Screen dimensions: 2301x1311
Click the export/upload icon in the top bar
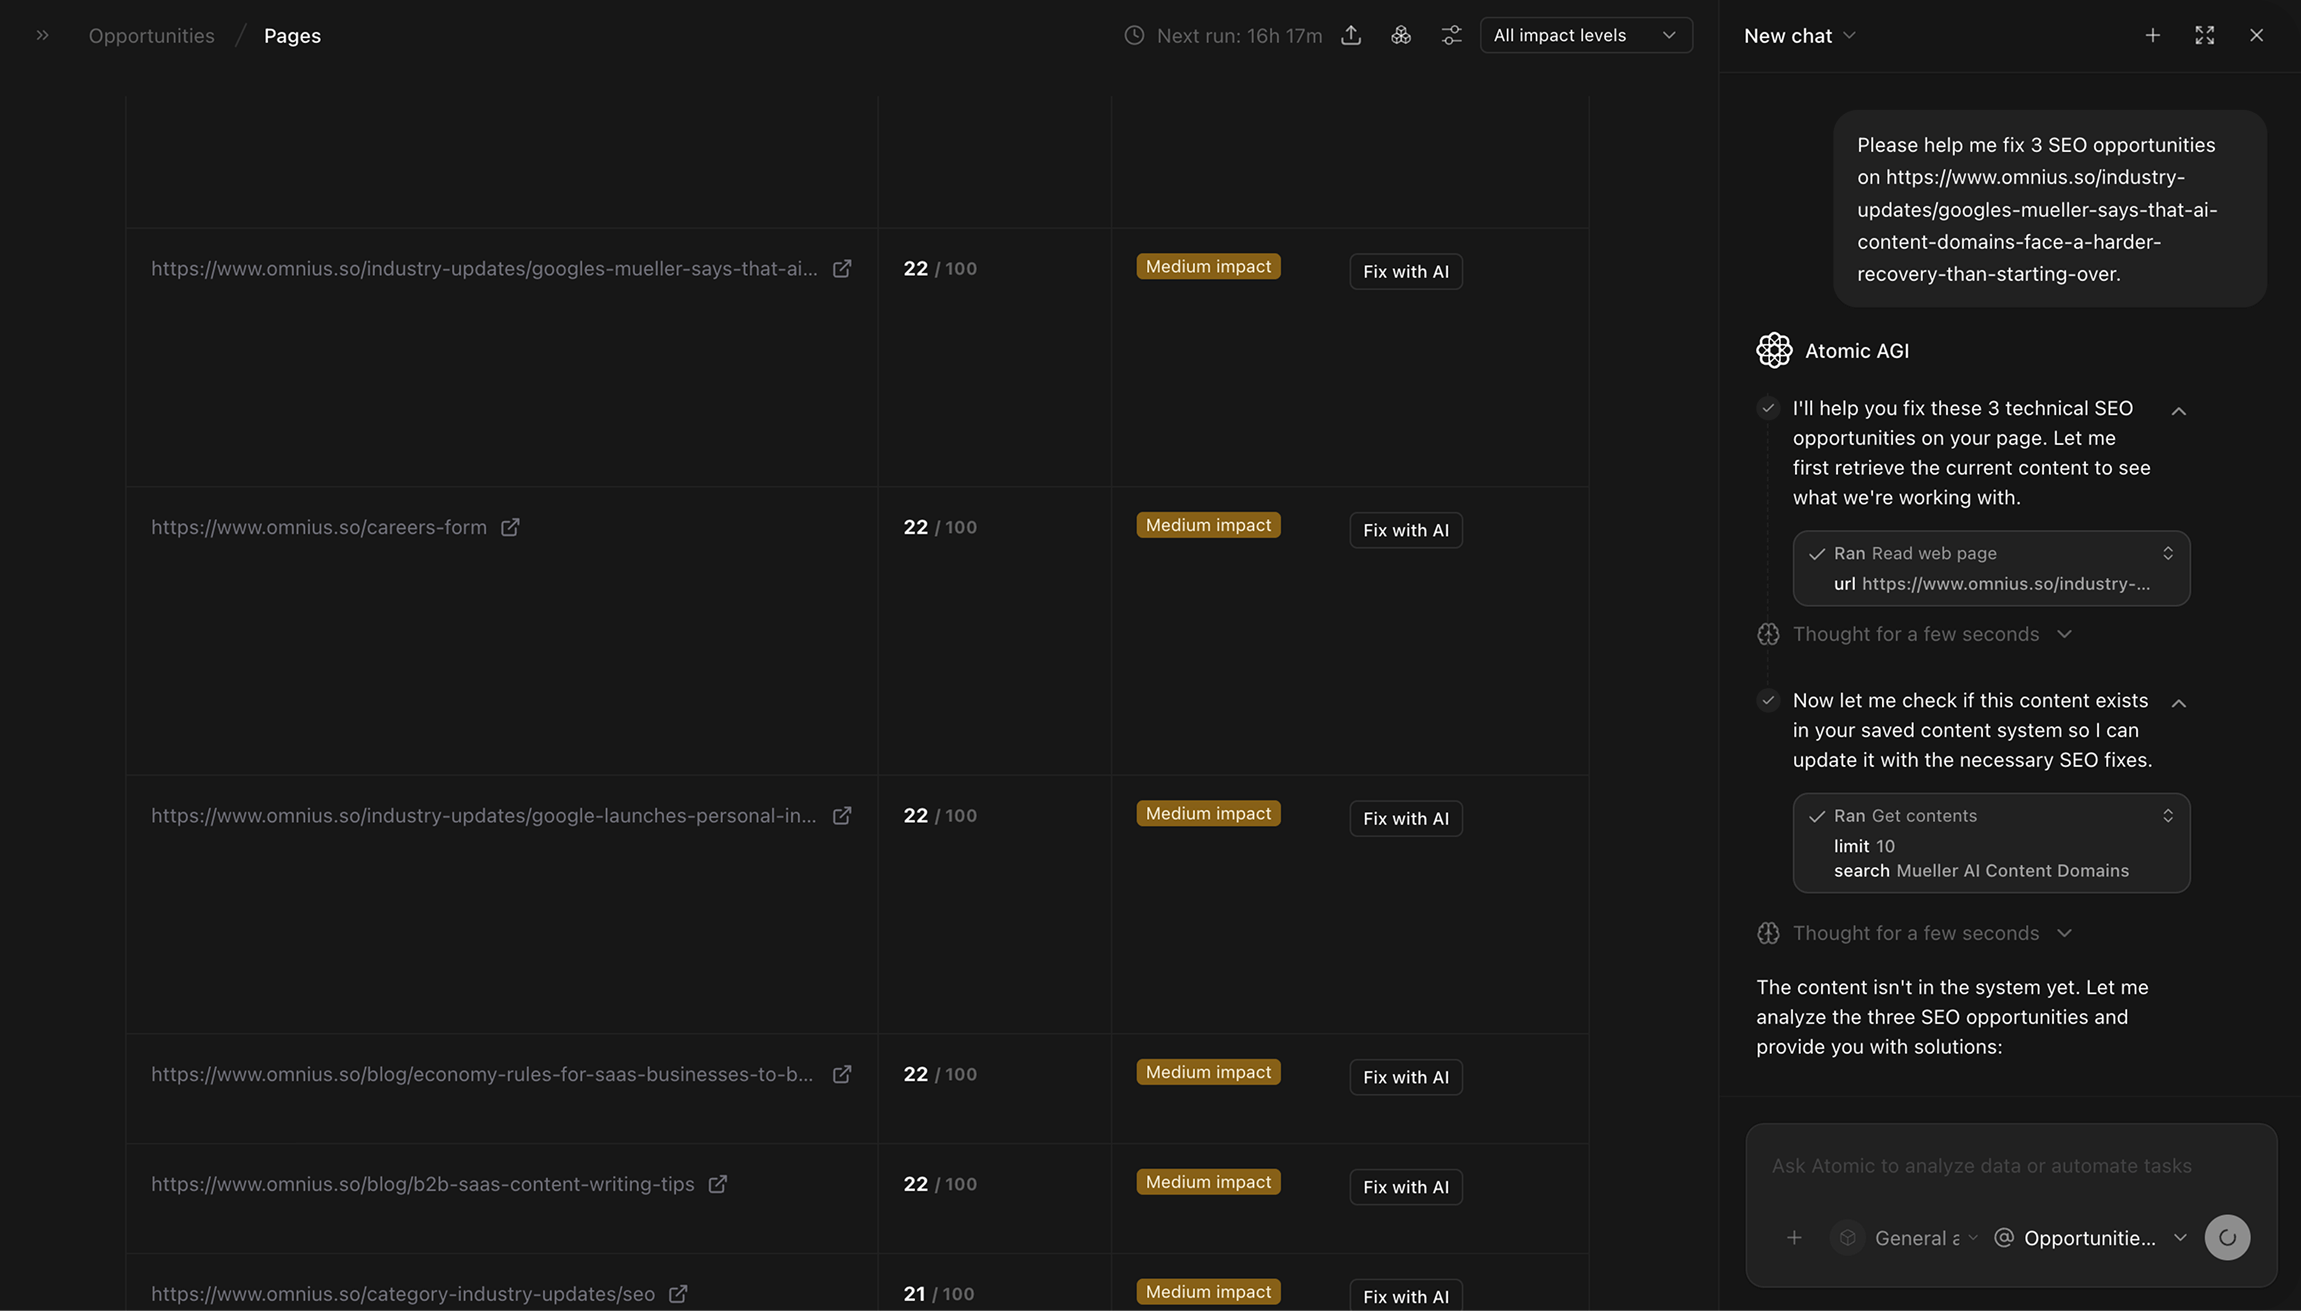1351,35
